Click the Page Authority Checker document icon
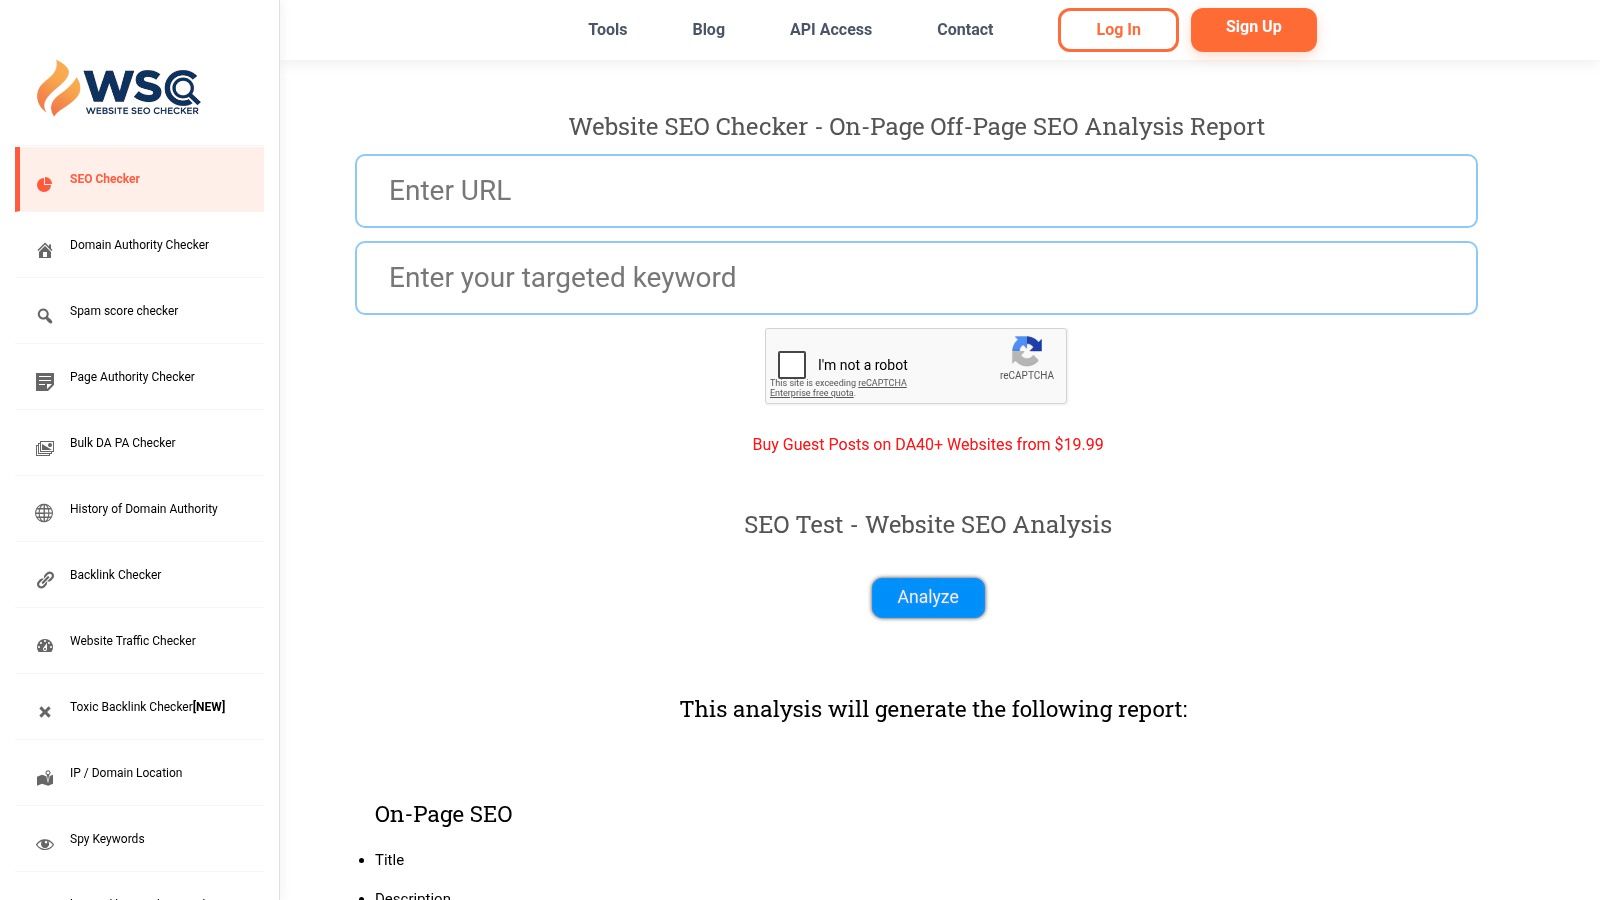 [x=45, y=382]
